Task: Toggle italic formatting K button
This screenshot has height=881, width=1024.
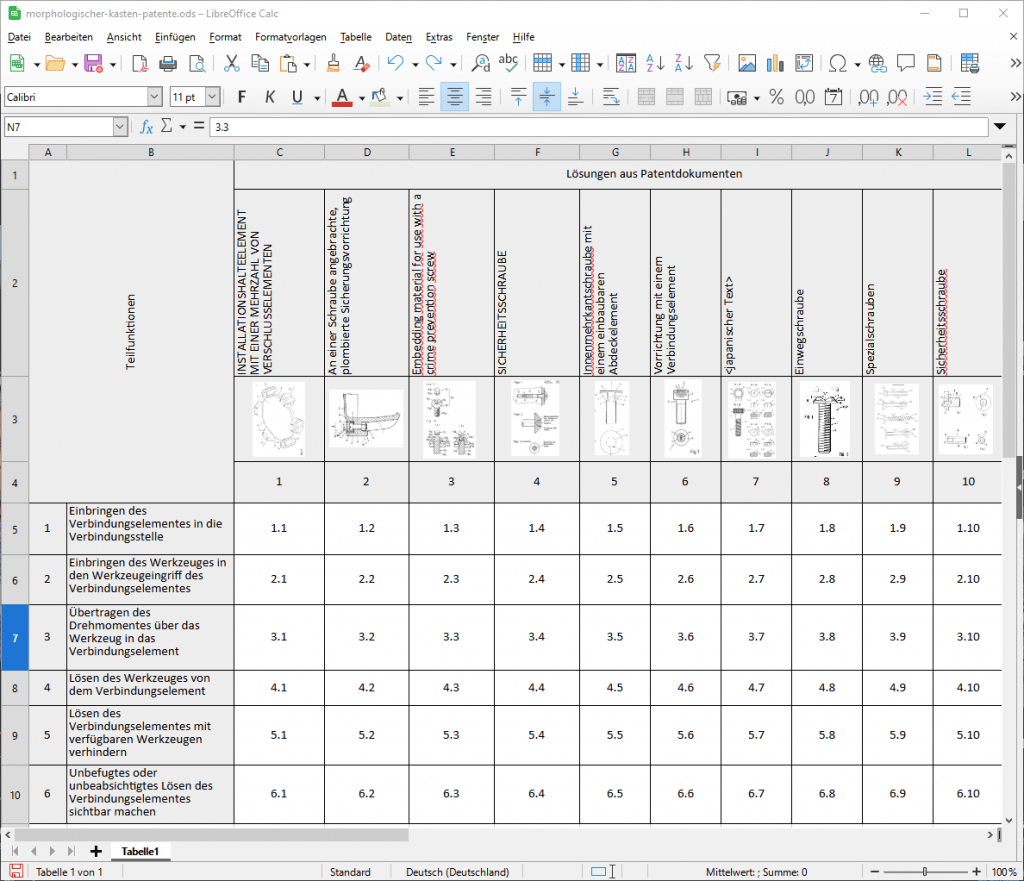Action: tap(269, 97)
